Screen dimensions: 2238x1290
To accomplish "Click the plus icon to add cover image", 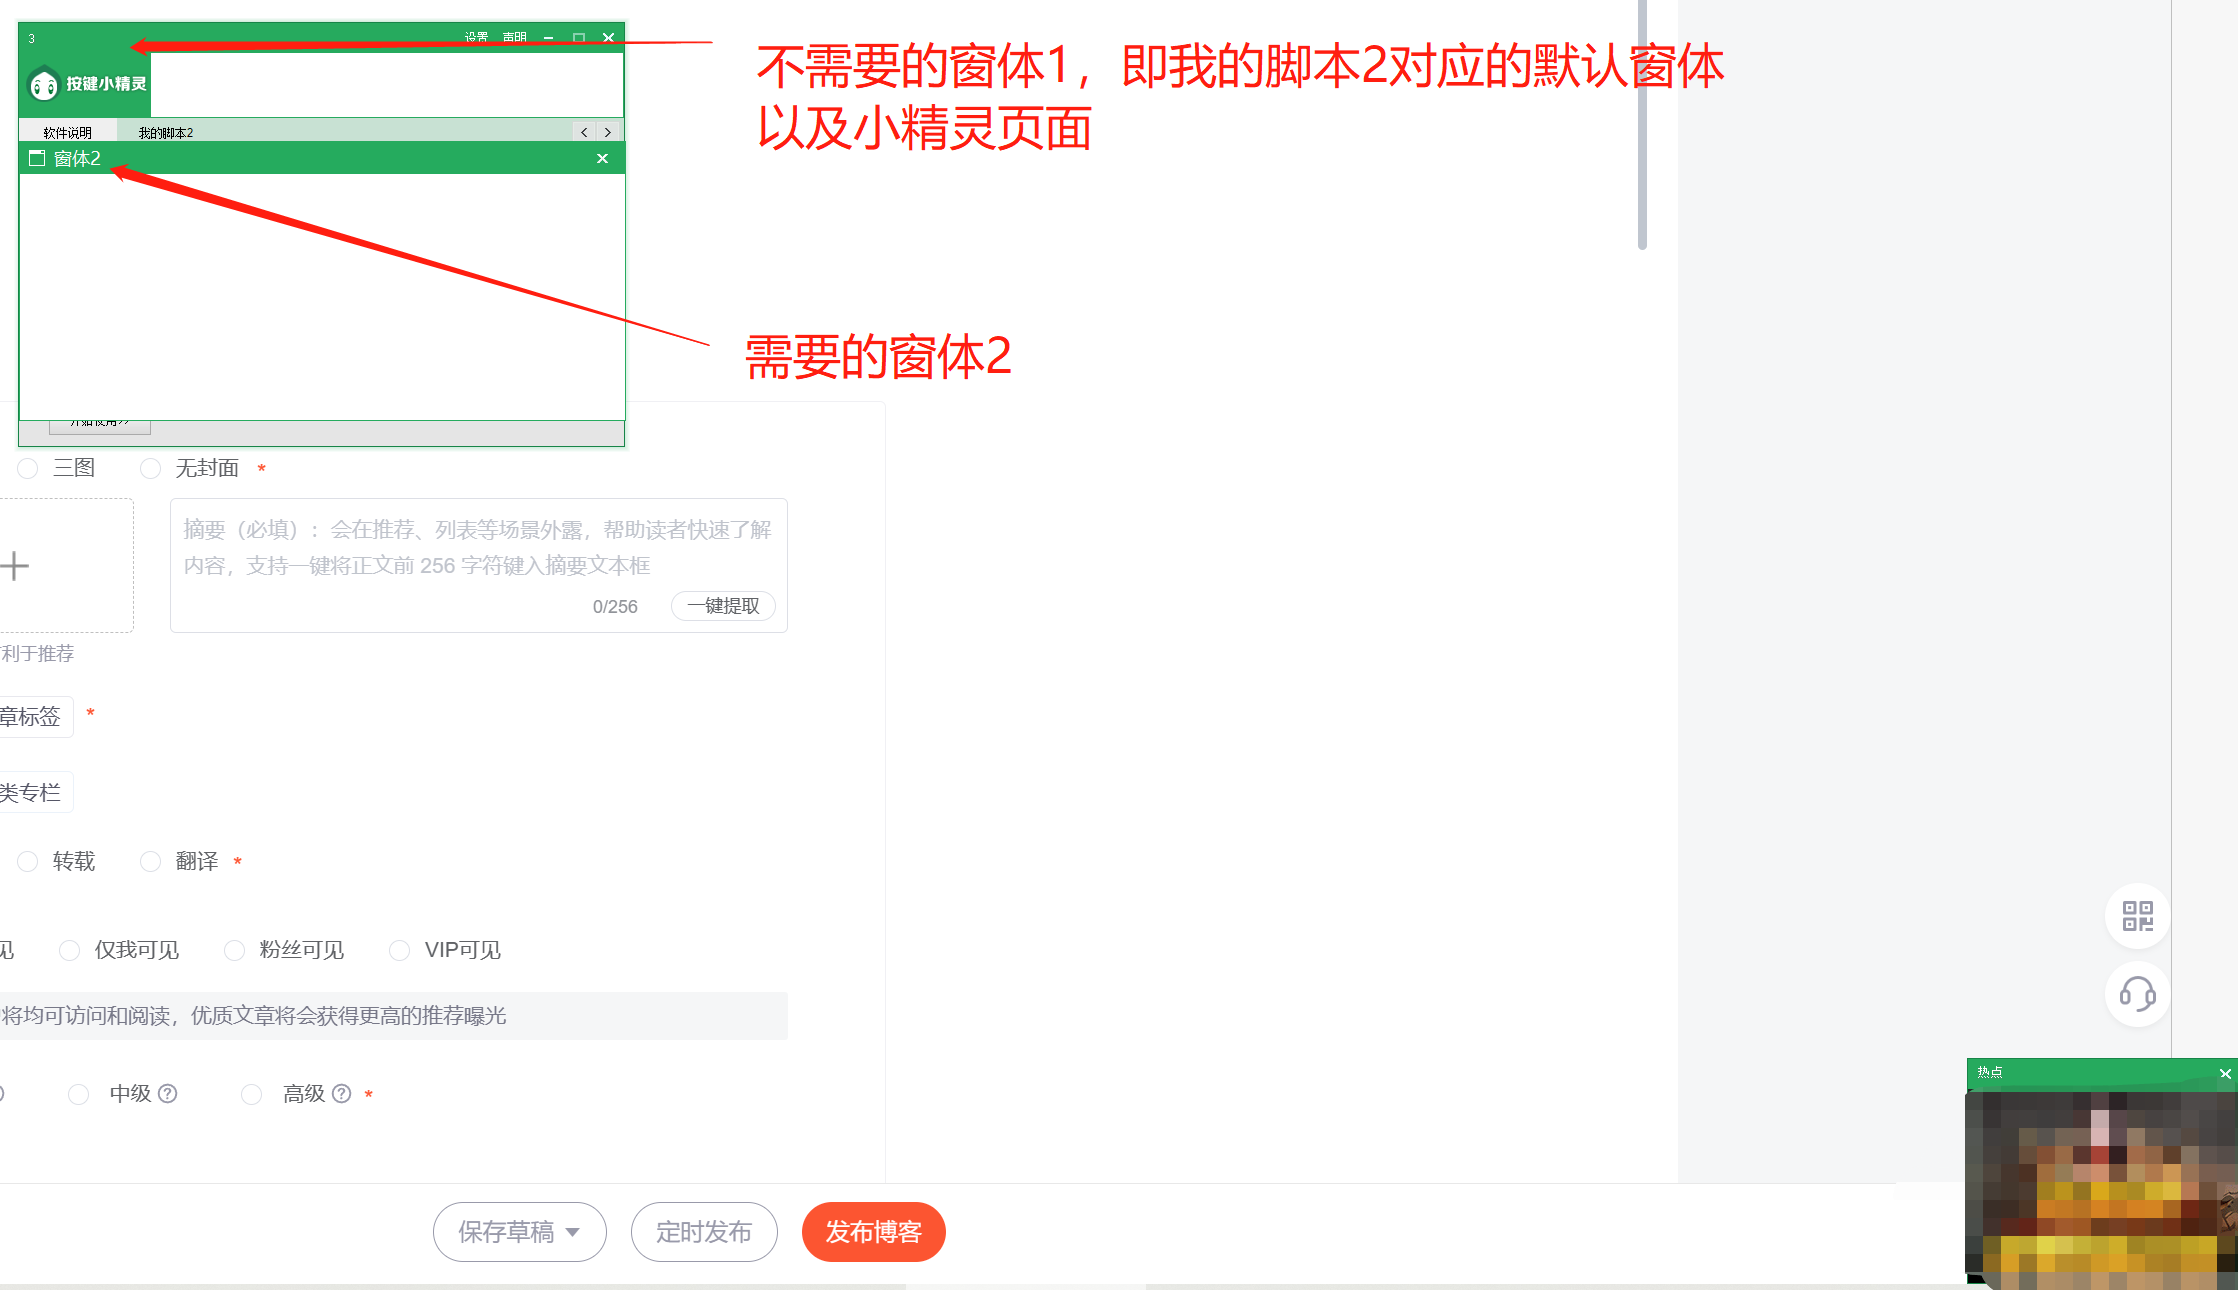I will pos(15,566).
